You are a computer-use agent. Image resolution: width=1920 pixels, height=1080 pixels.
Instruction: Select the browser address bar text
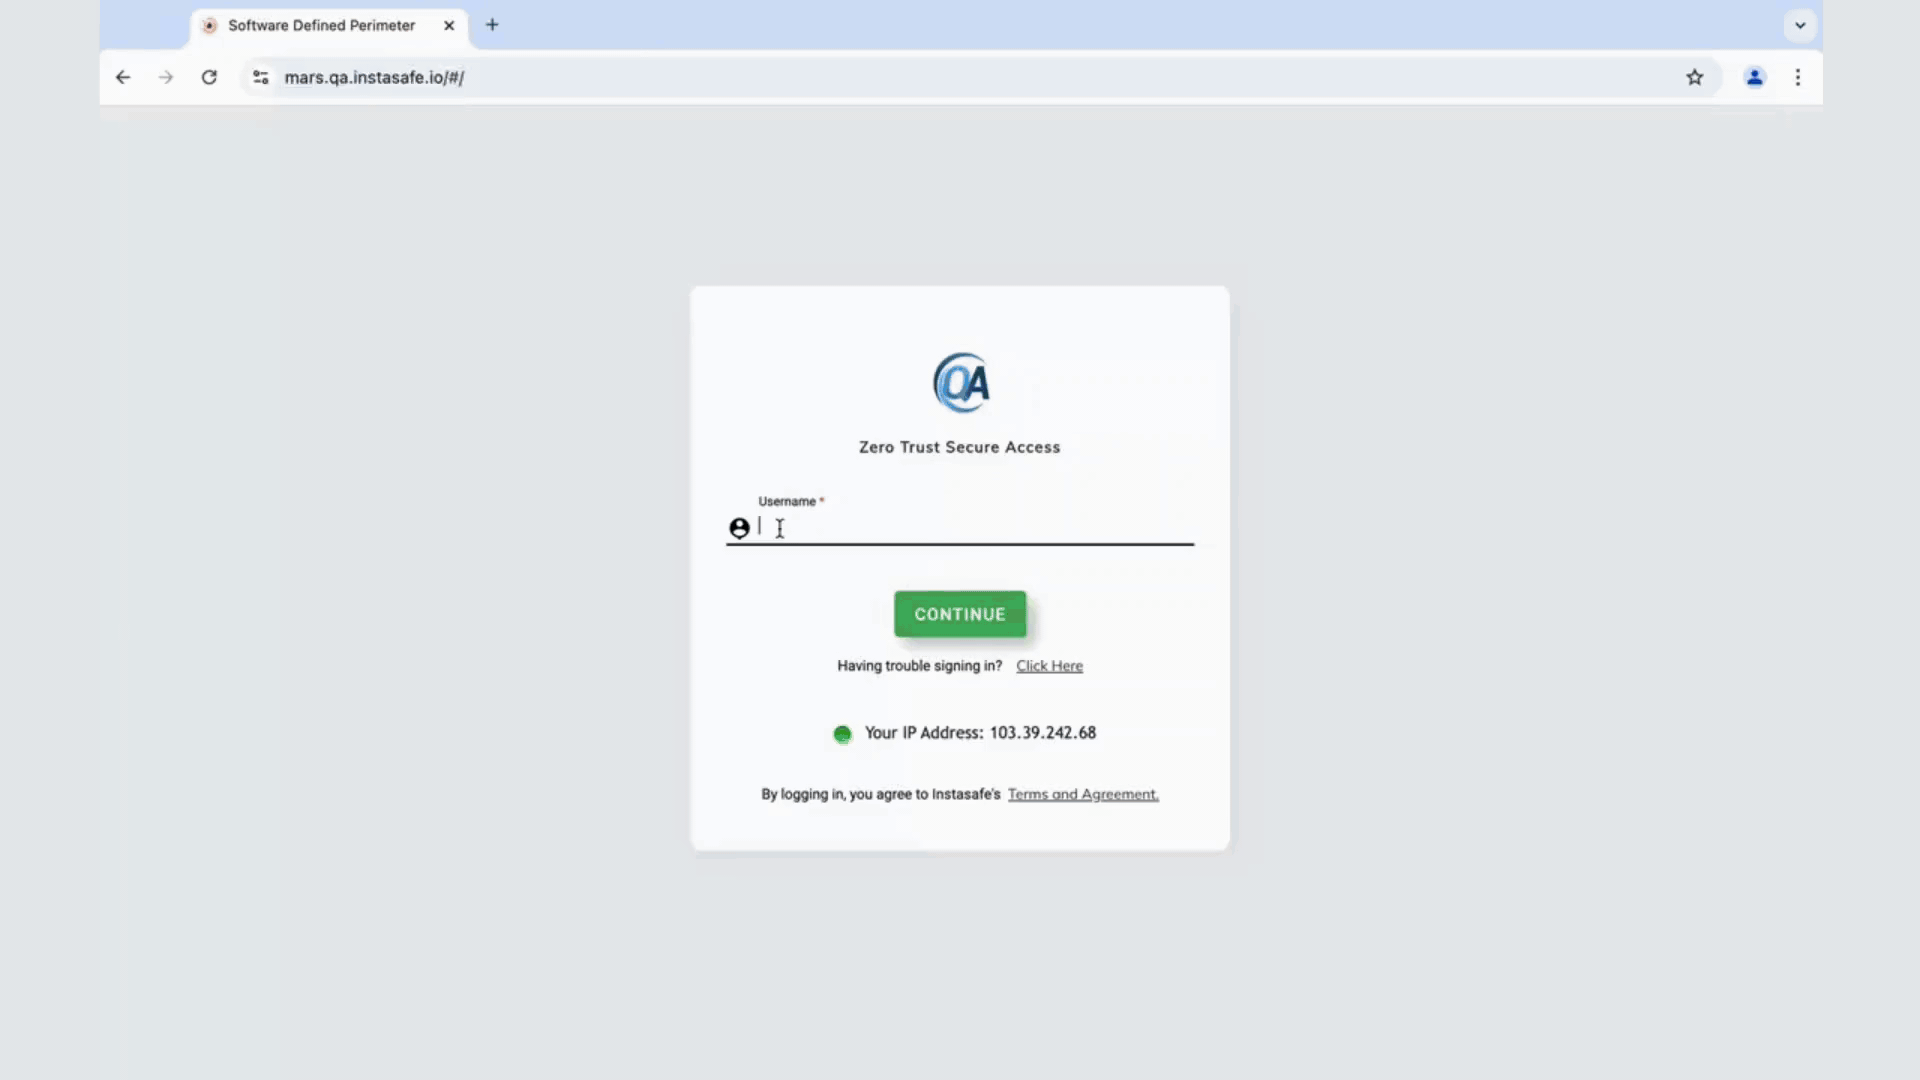click(x=373, y=76)
